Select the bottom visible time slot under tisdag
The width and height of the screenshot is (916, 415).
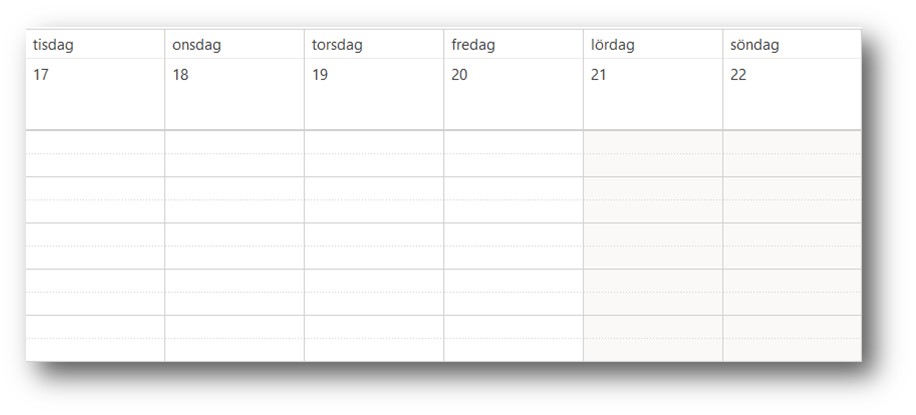point(95,349)
